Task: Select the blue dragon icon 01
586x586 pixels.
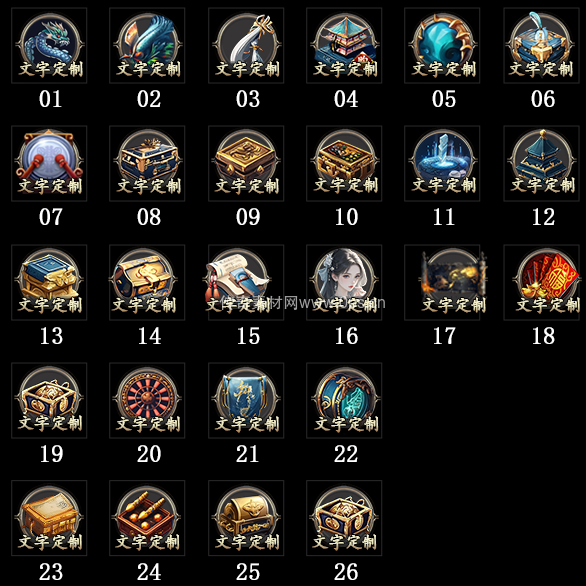Action: (x=49, y=45)
